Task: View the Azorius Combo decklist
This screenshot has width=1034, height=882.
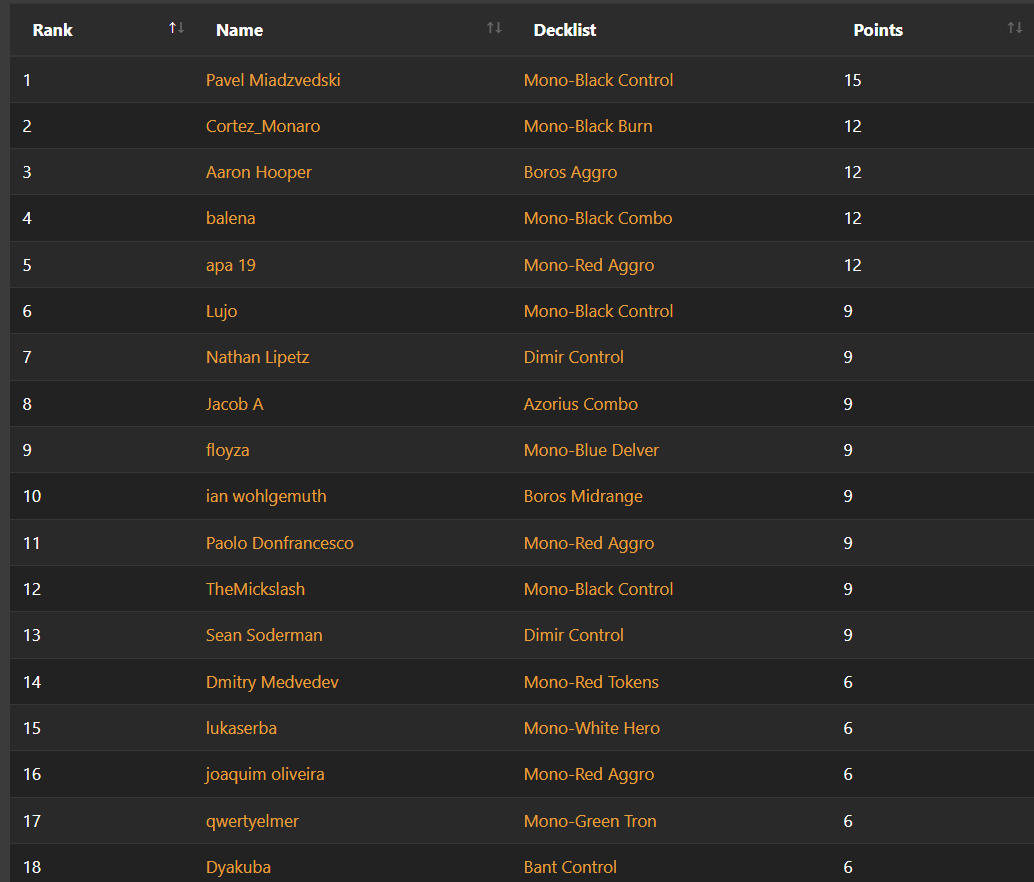Action: [580, 404]
